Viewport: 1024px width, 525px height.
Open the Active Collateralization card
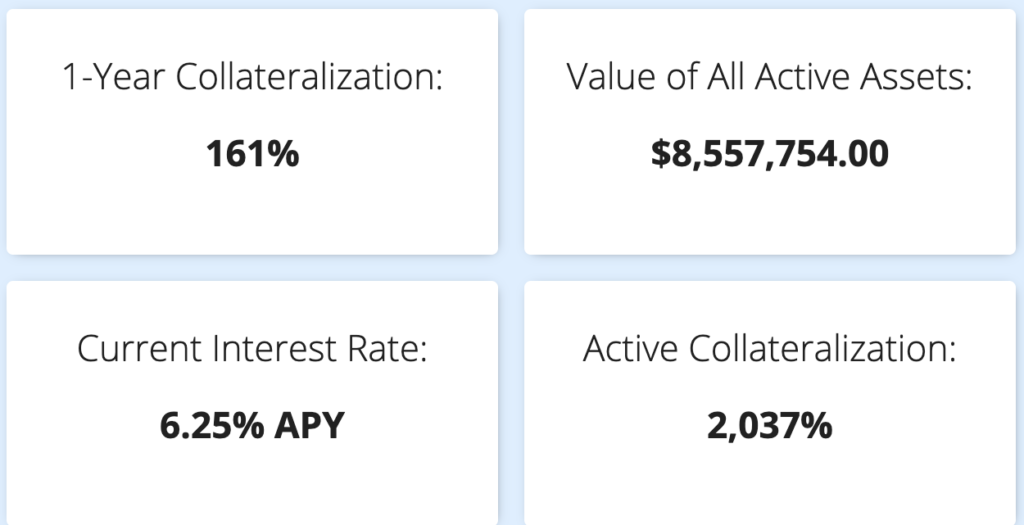click(770, 403)
